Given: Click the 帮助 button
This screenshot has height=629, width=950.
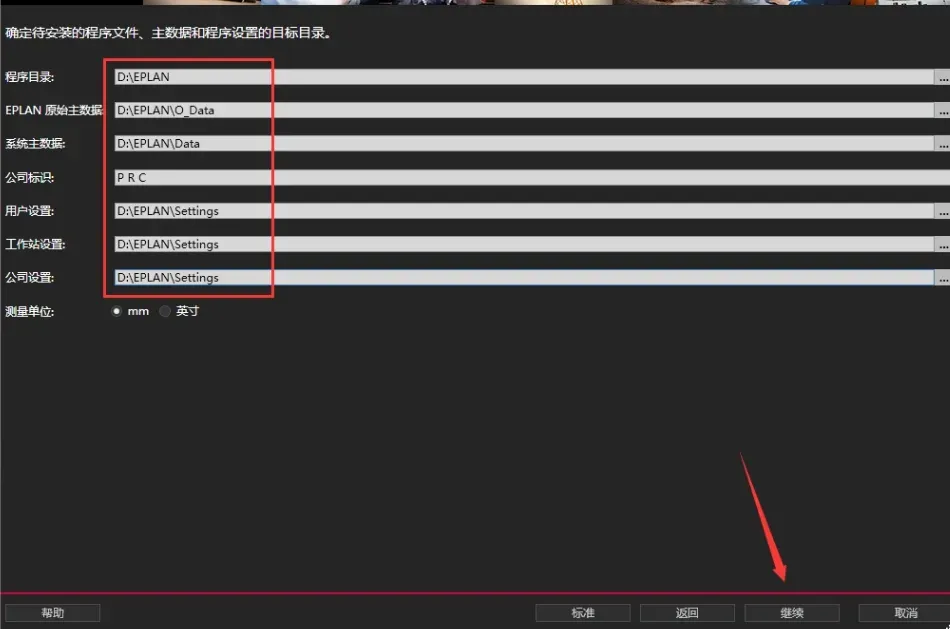Looking at the screenshot, I should point(53,613).
